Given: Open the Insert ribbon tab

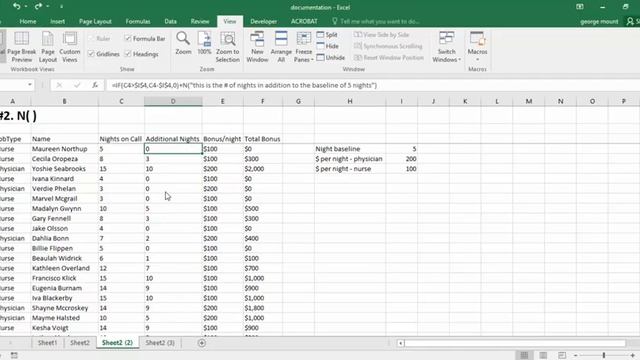Looking at the screenshot, I should (x=58, y=21).
